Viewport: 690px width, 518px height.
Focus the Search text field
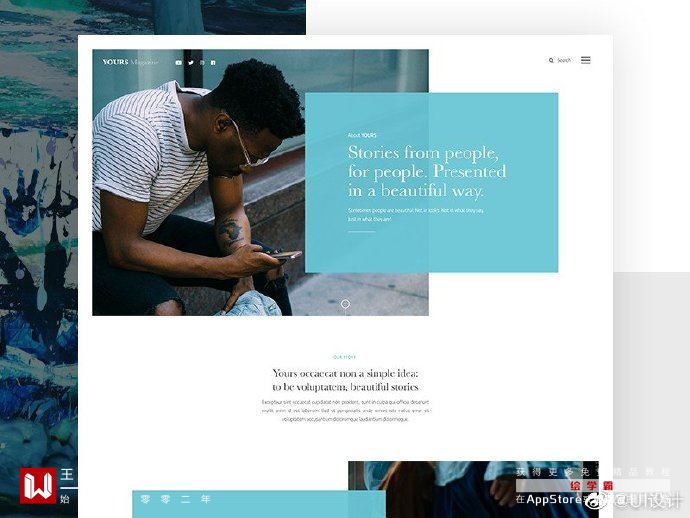564,60
